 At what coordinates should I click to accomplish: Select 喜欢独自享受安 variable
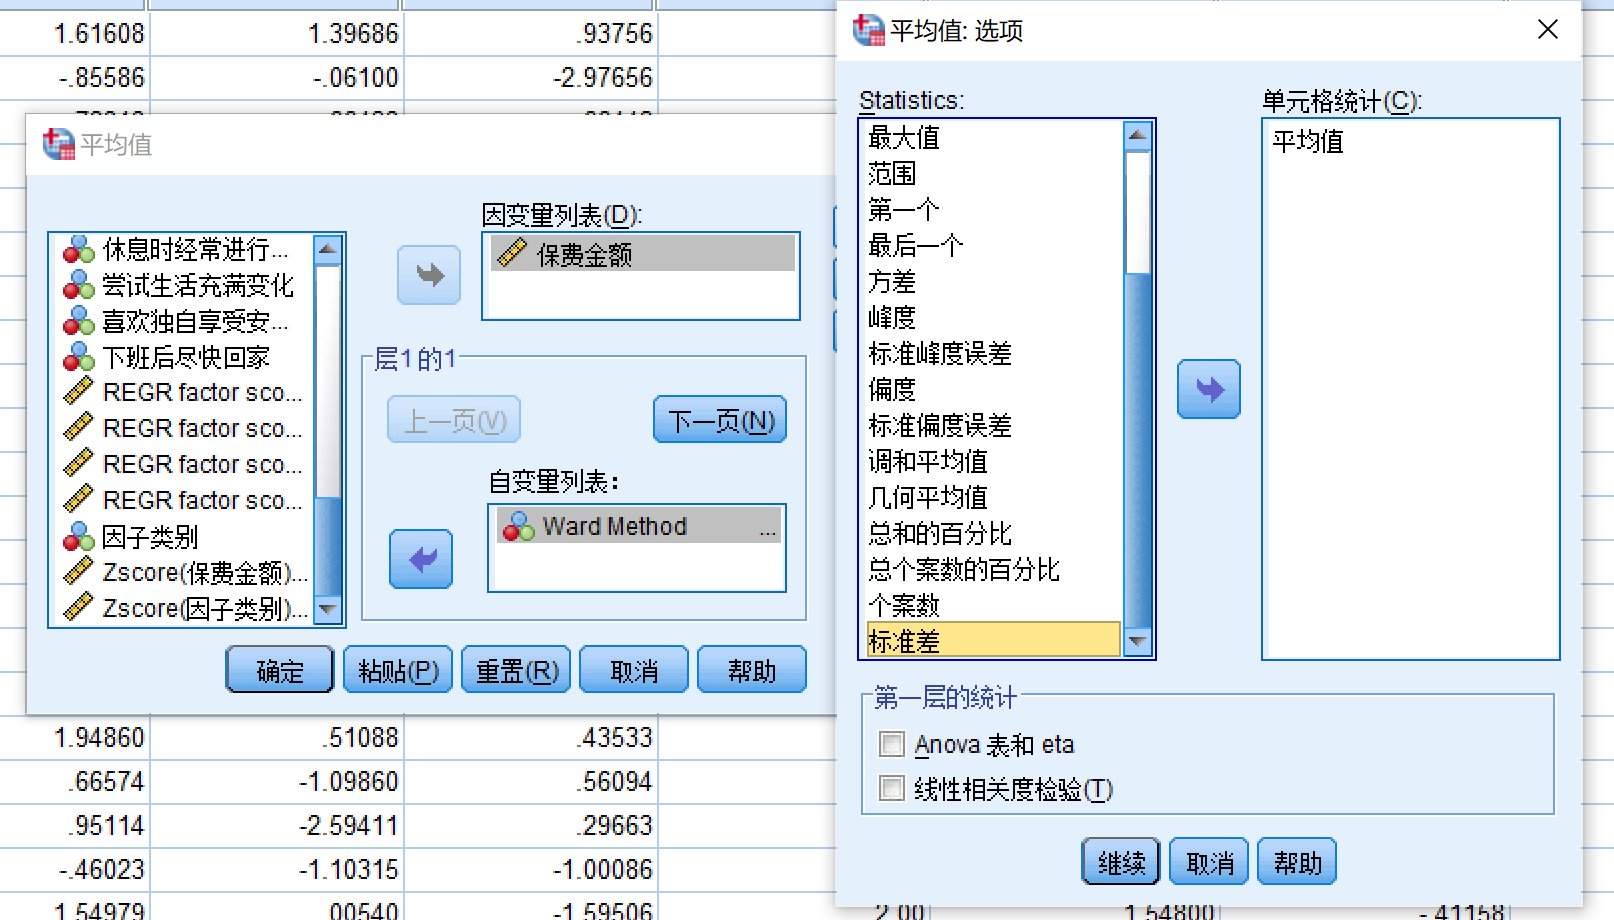pyautogui.click(x=186, y=321)
